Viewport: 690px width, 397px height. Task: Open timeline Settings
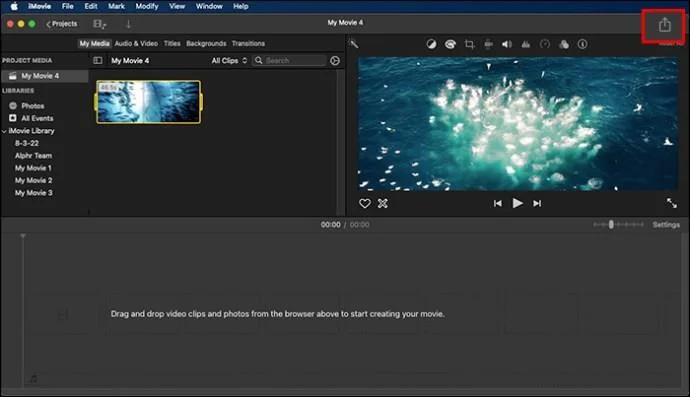click(x=666, y=225)
